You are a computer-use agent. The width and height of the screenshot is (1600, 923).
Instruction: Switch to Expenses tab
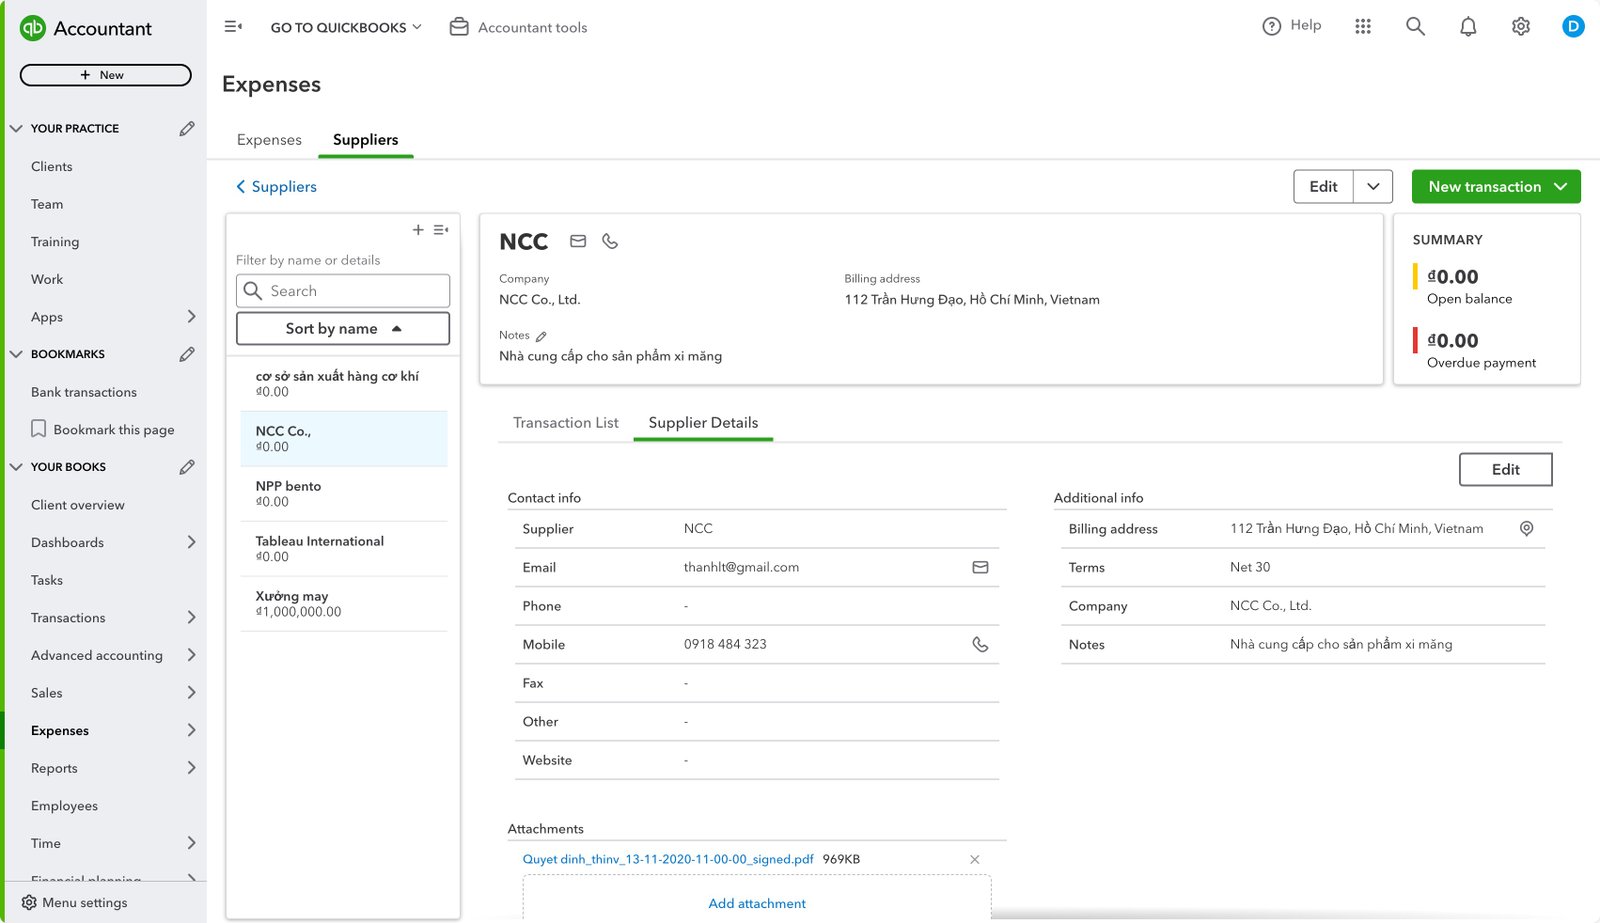(269, 140)
